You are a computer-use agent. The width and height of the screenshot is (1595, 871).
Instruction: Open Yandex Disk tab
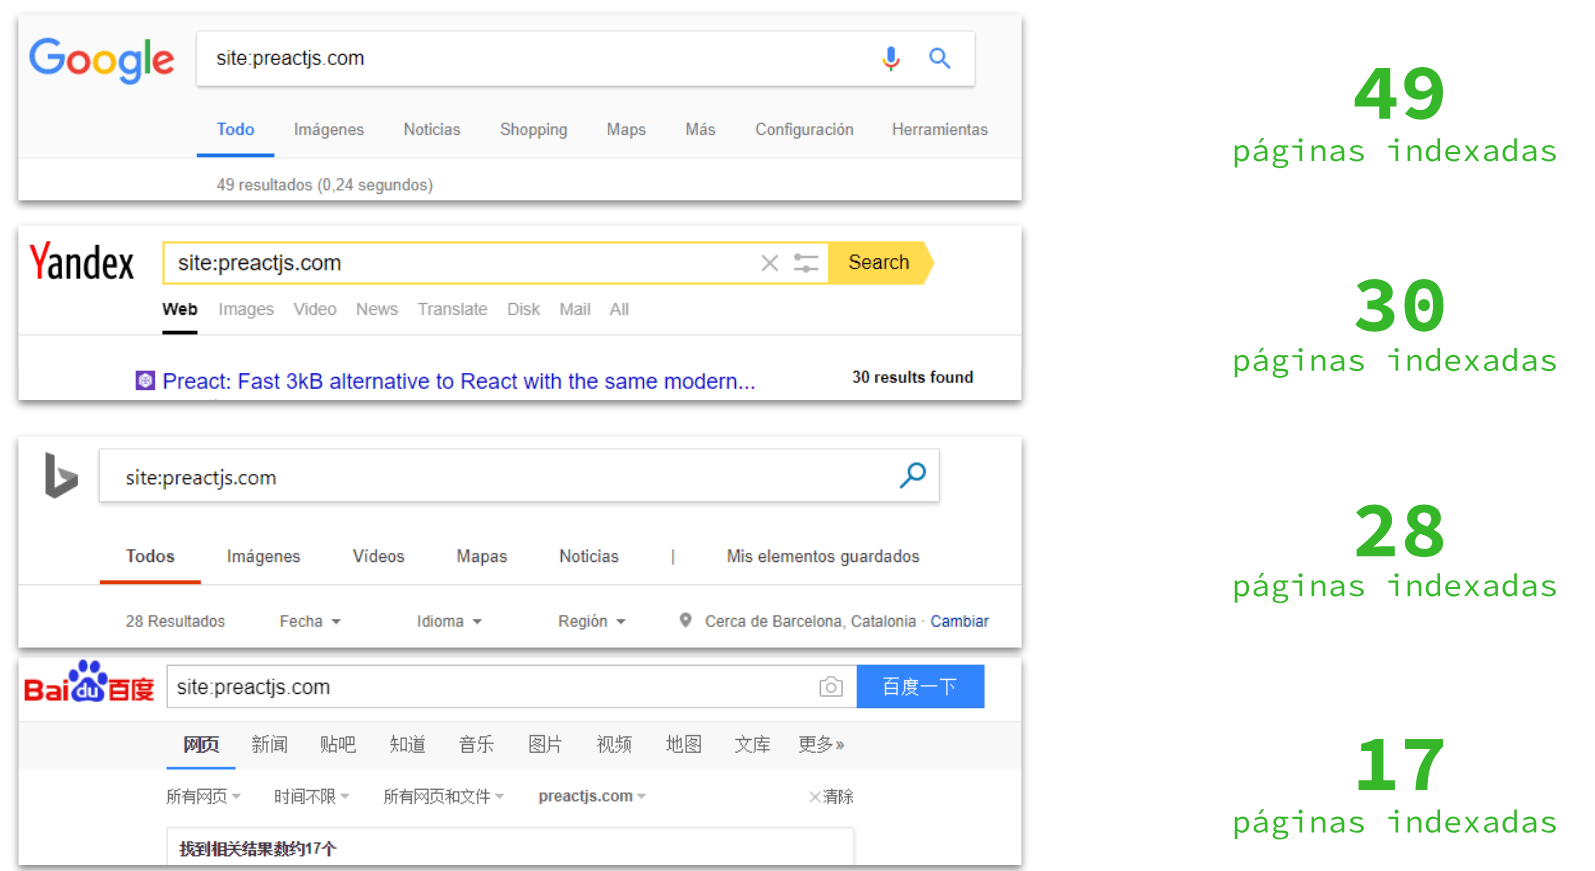(523, 309)
